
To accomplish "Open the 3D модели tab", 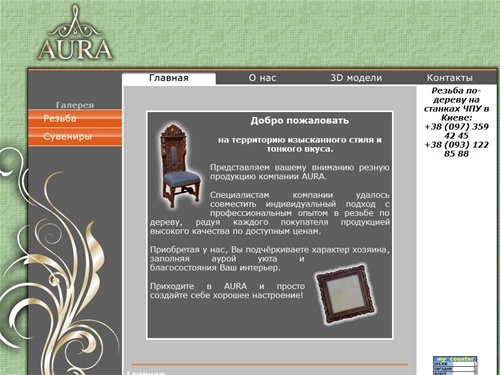I will [356, 78].
